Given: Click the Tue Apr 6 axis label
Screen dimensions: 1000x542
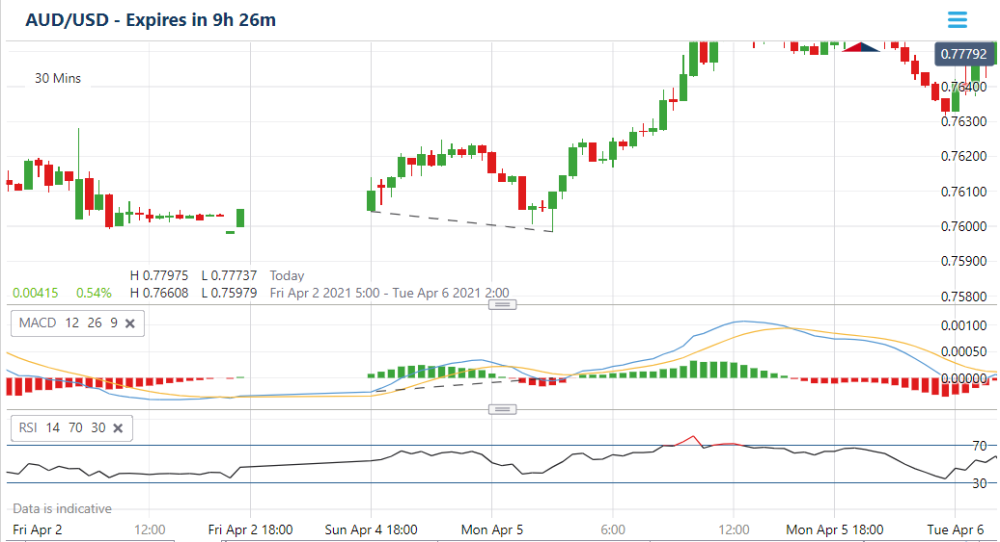Looking at the screenshot, I should tap(955, 530).
